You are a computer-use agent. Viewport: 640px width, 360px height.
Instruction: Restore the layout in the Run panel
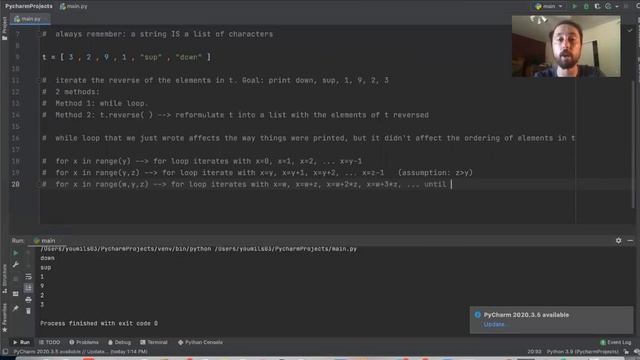(x=16, y=293)
